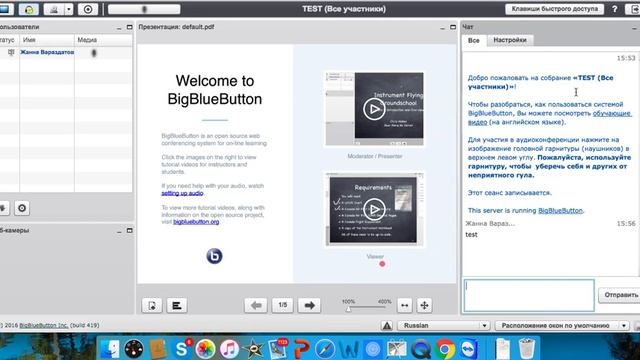The width and height of the screenshot is (640, 360).
Task: Launch Skype from the dock
Action: (x=182, y=349)
